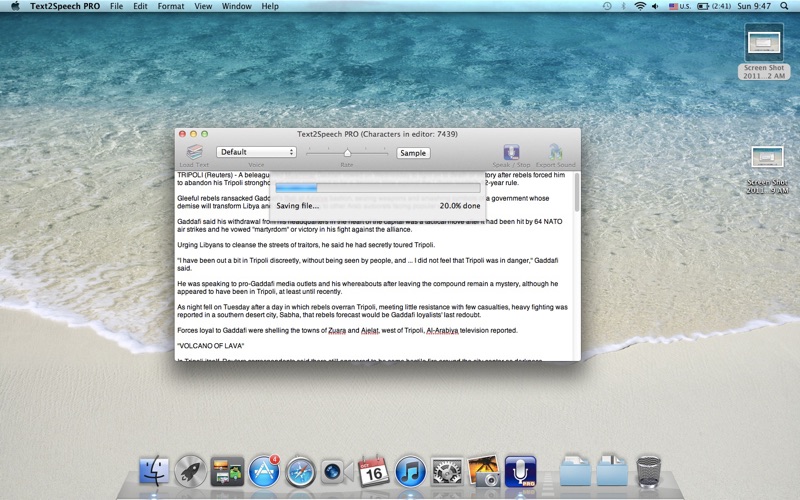The image size is (800, 500).
Task: Open Launchpad rocket icon in Dock
Action: (190, 471)
